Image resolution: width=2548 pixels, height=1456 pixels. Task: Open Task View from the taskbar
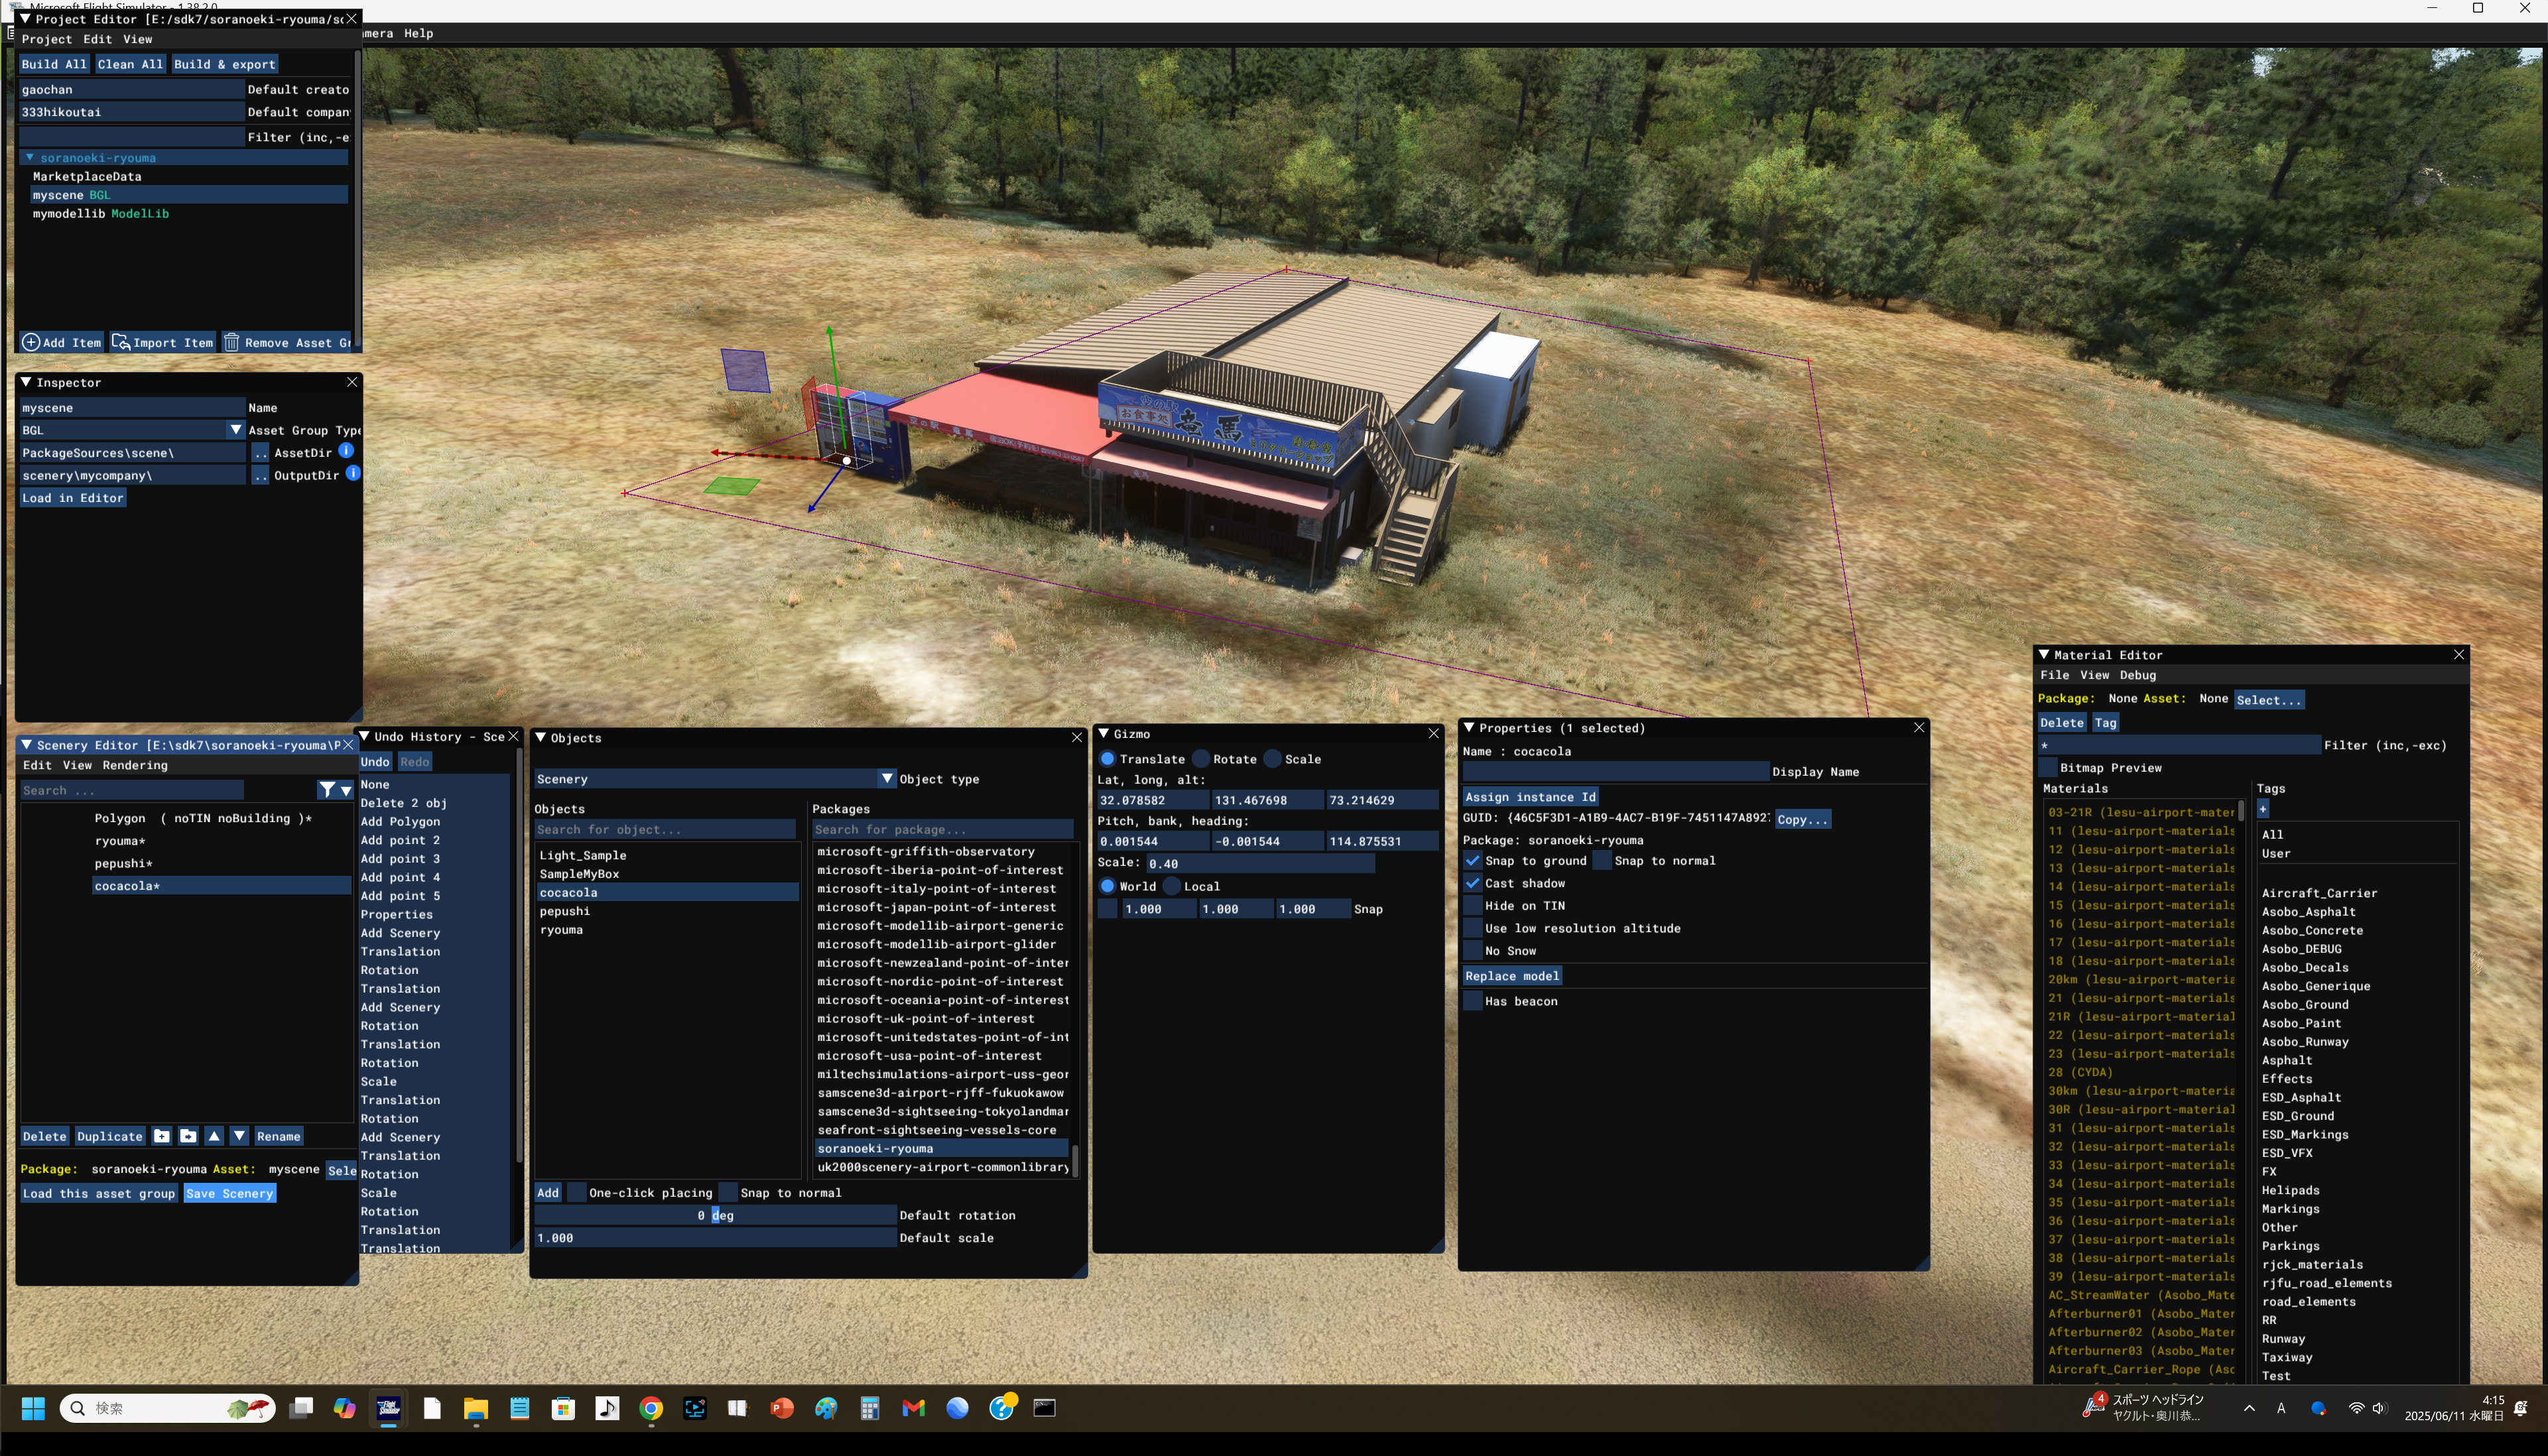[x=301, y=1408]
